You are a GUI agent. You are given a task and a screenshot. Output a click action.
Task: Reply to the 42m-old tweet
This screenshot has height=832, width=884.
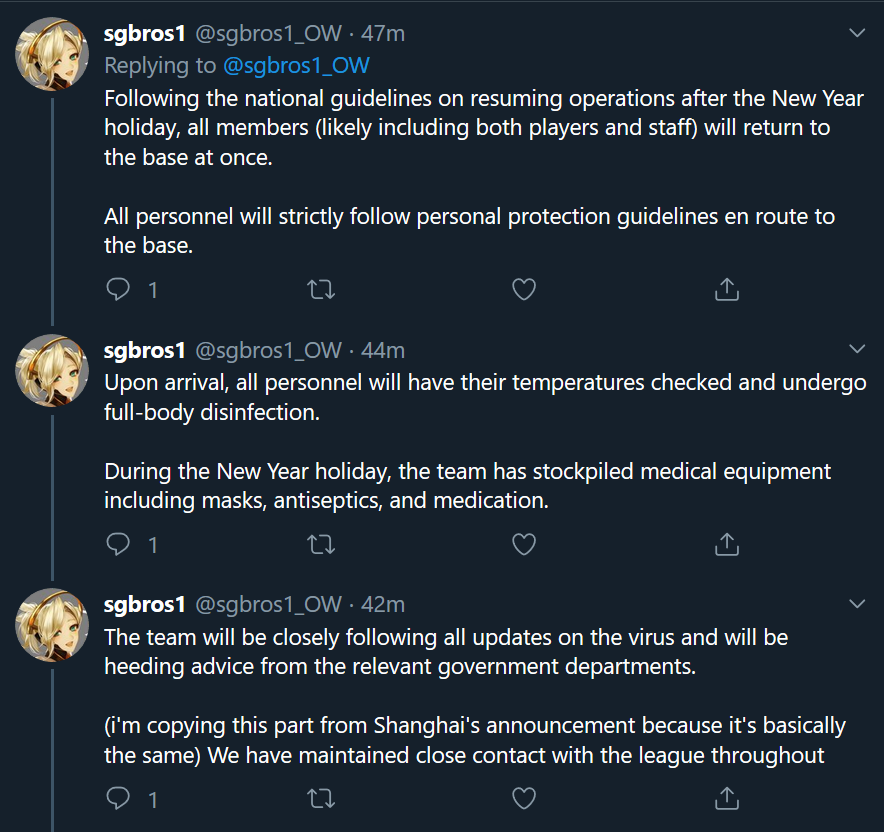click(119, 798)
